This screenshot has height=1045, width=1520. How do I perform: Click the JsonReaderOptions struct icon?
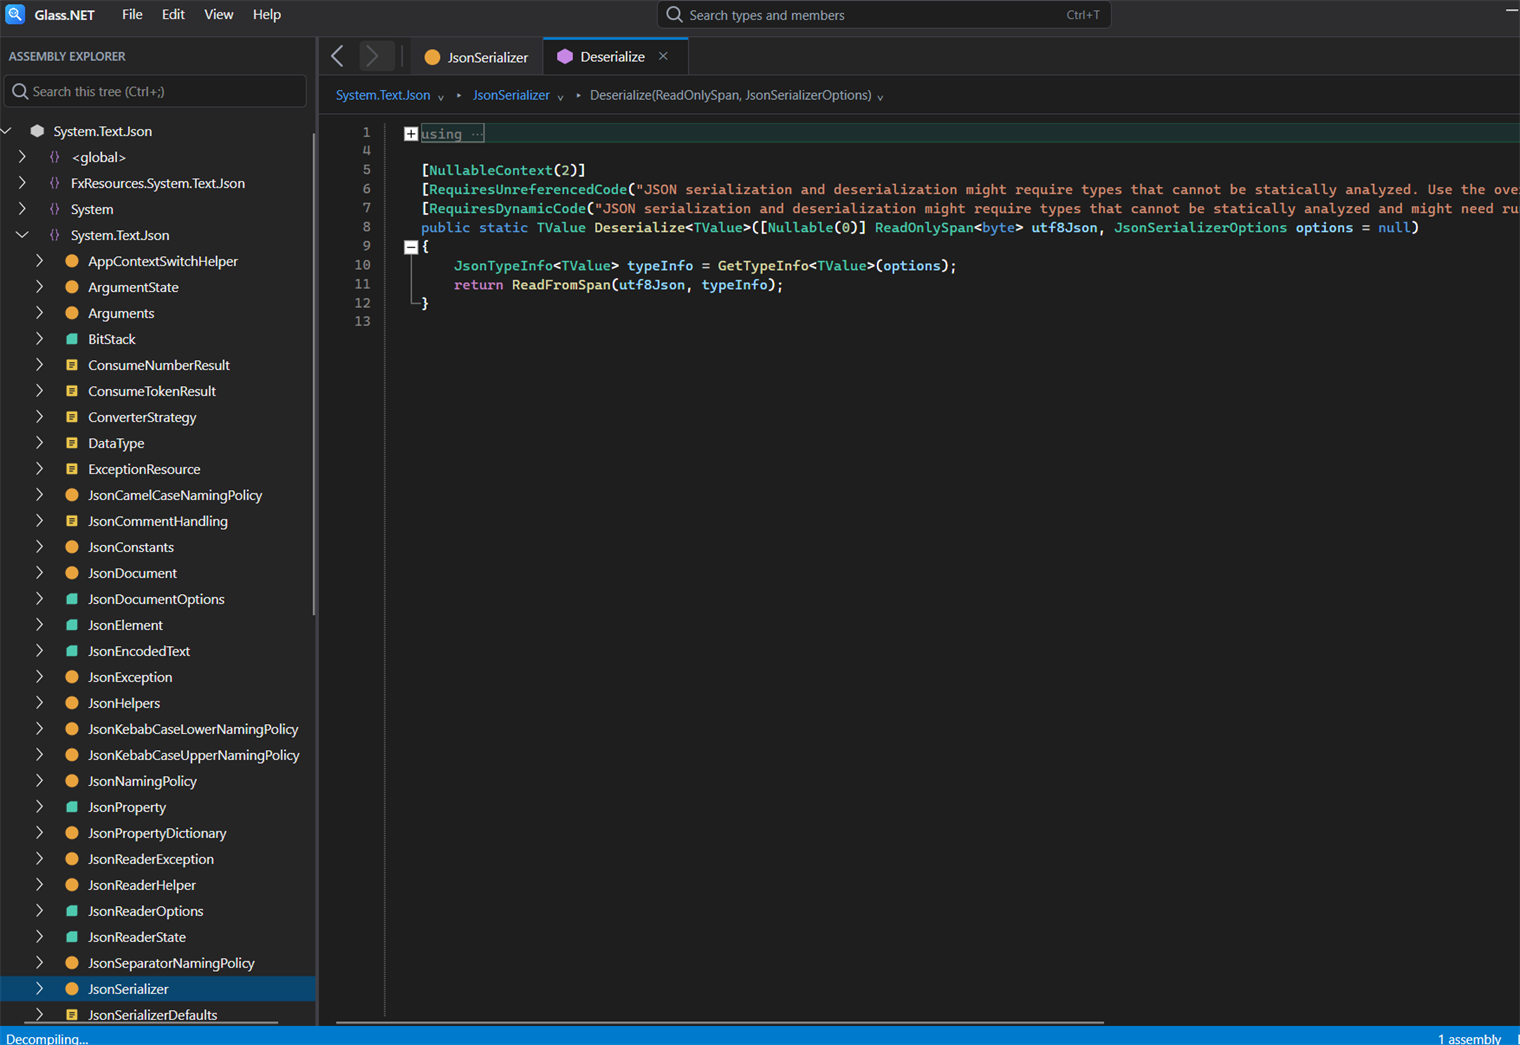click(x=72, y=911)
